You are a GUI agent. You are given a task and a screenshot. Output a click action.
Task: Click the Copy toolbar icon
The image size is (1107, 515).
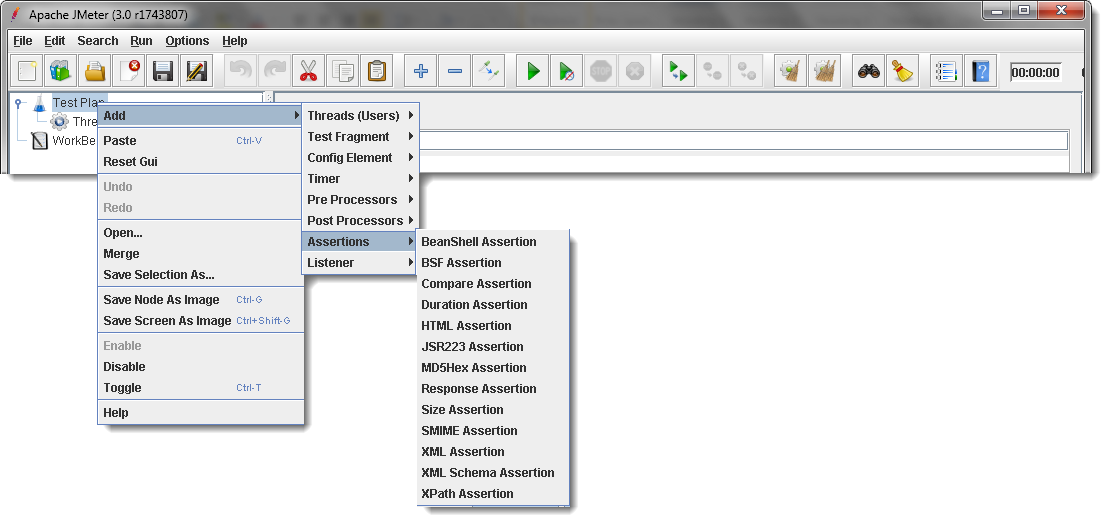(343, 71)
